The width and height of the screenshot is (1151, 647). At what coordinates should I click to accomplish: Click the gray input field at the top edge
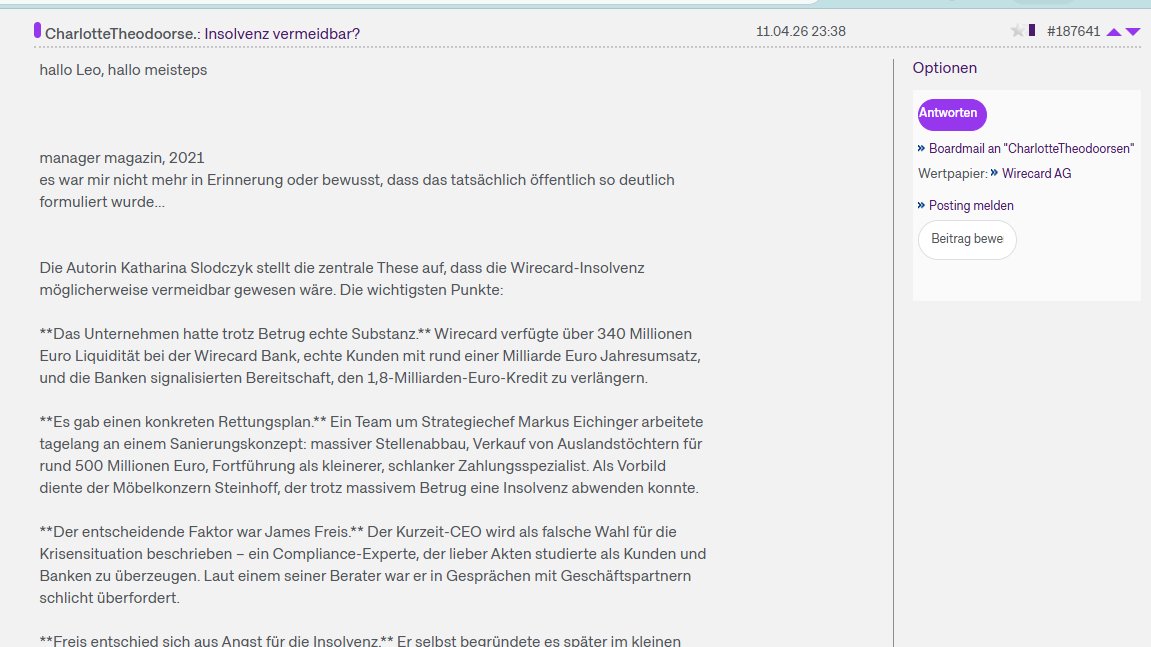coord(1040,3)
